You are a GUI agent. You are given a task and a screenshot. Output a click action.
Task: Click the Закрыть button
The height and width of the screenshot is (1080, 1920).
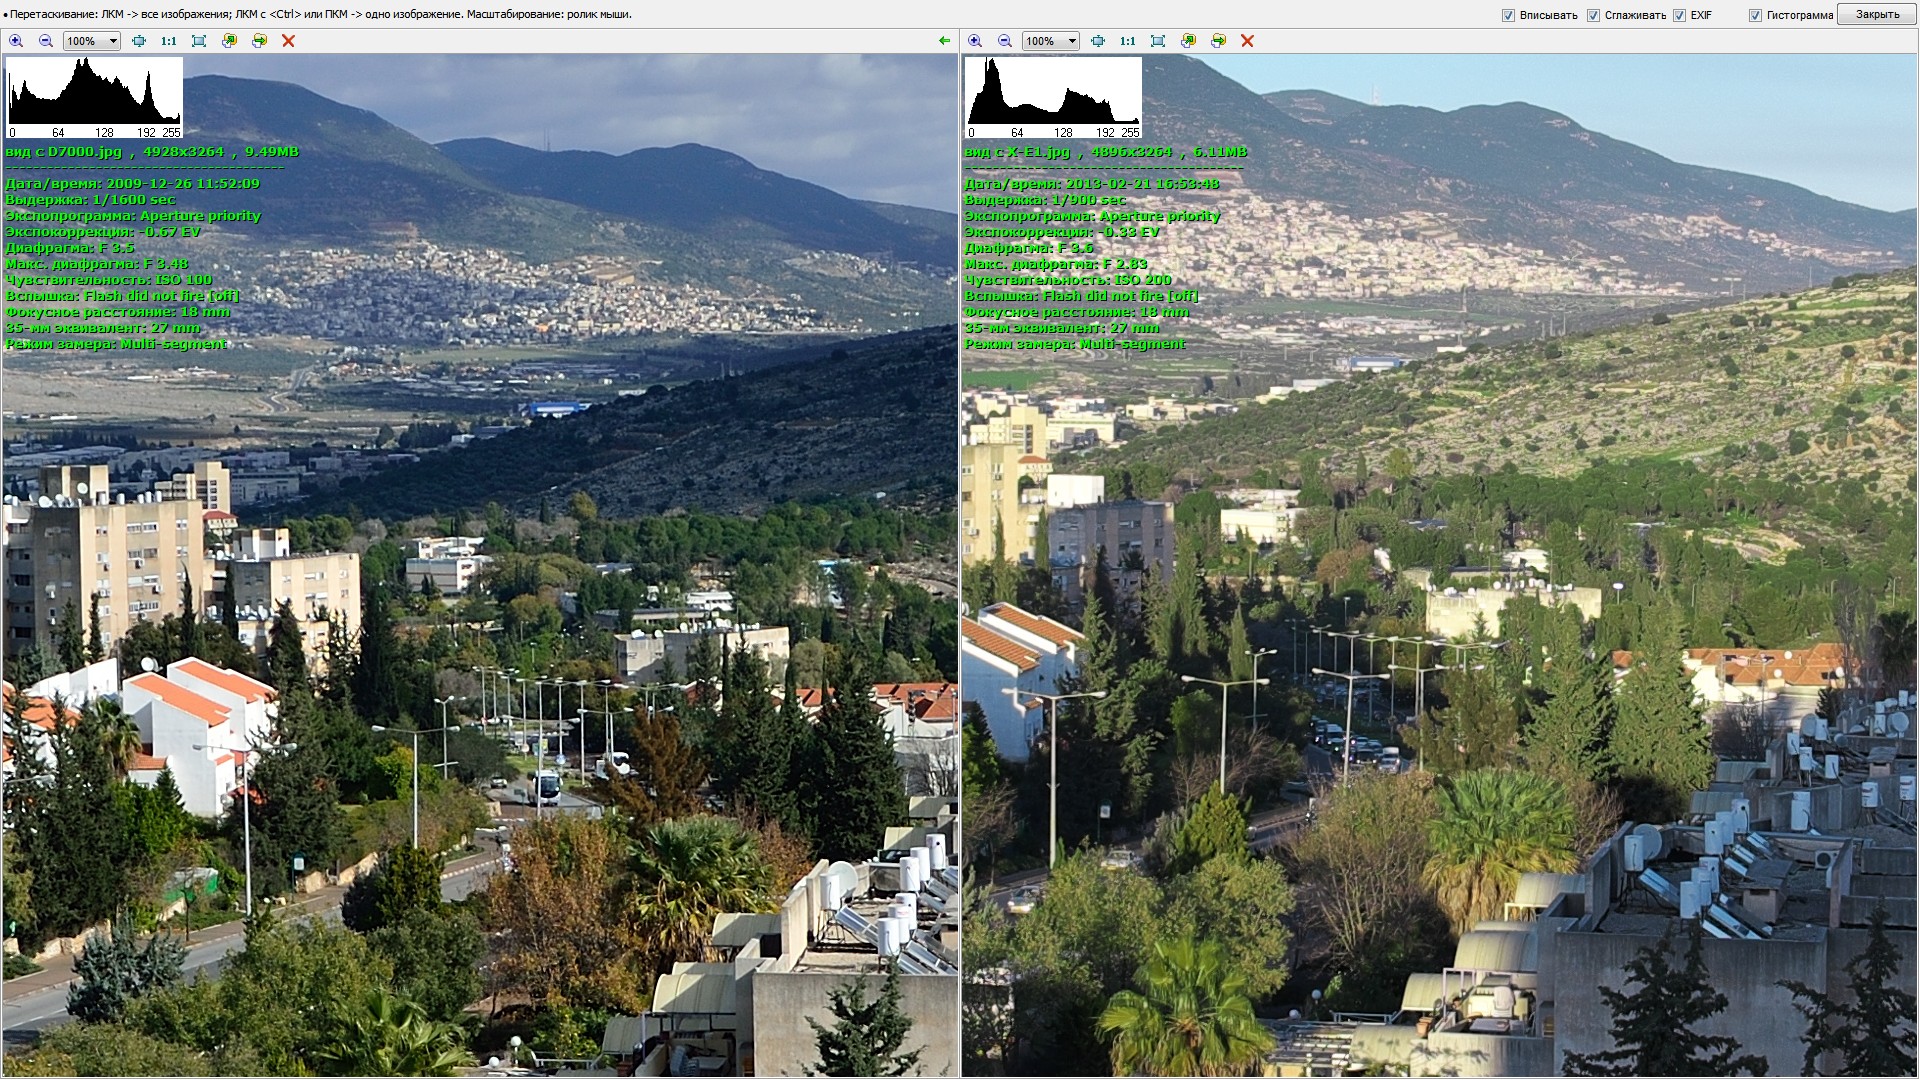[1877, 15]
